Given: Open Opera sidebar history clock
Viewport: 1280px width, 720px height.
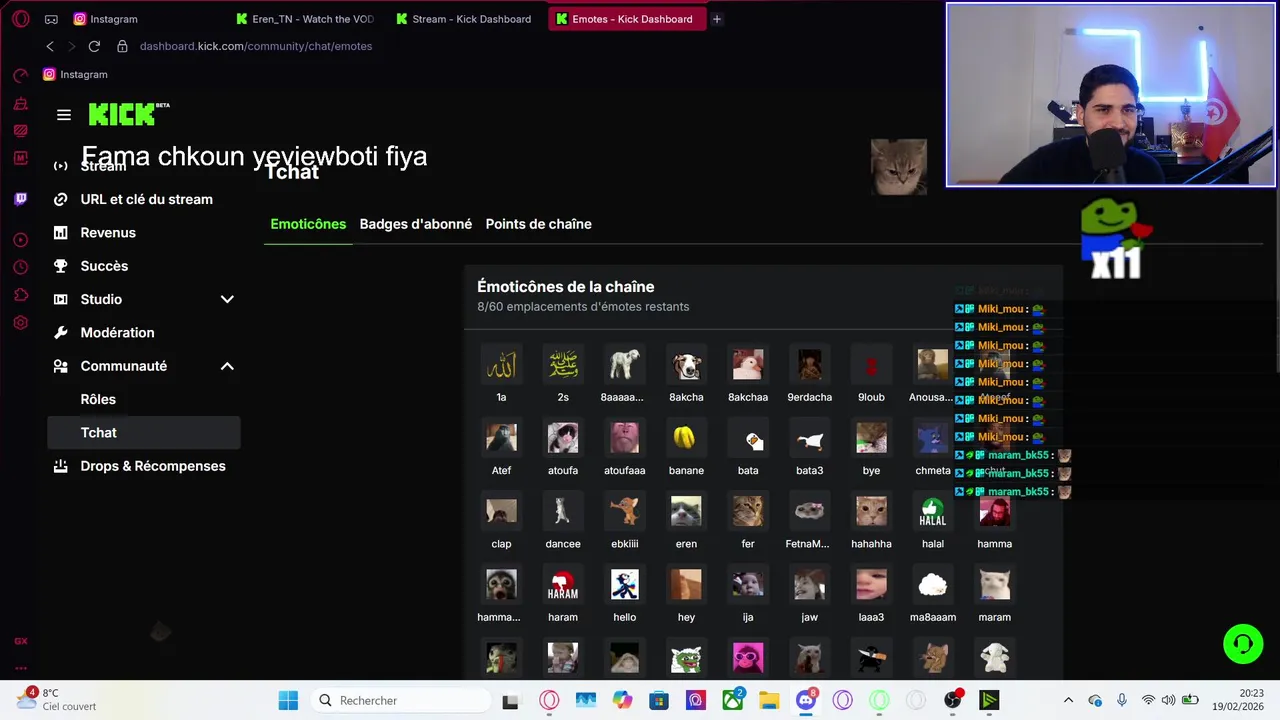Looking at the screenshot, I should pos(21,267).
